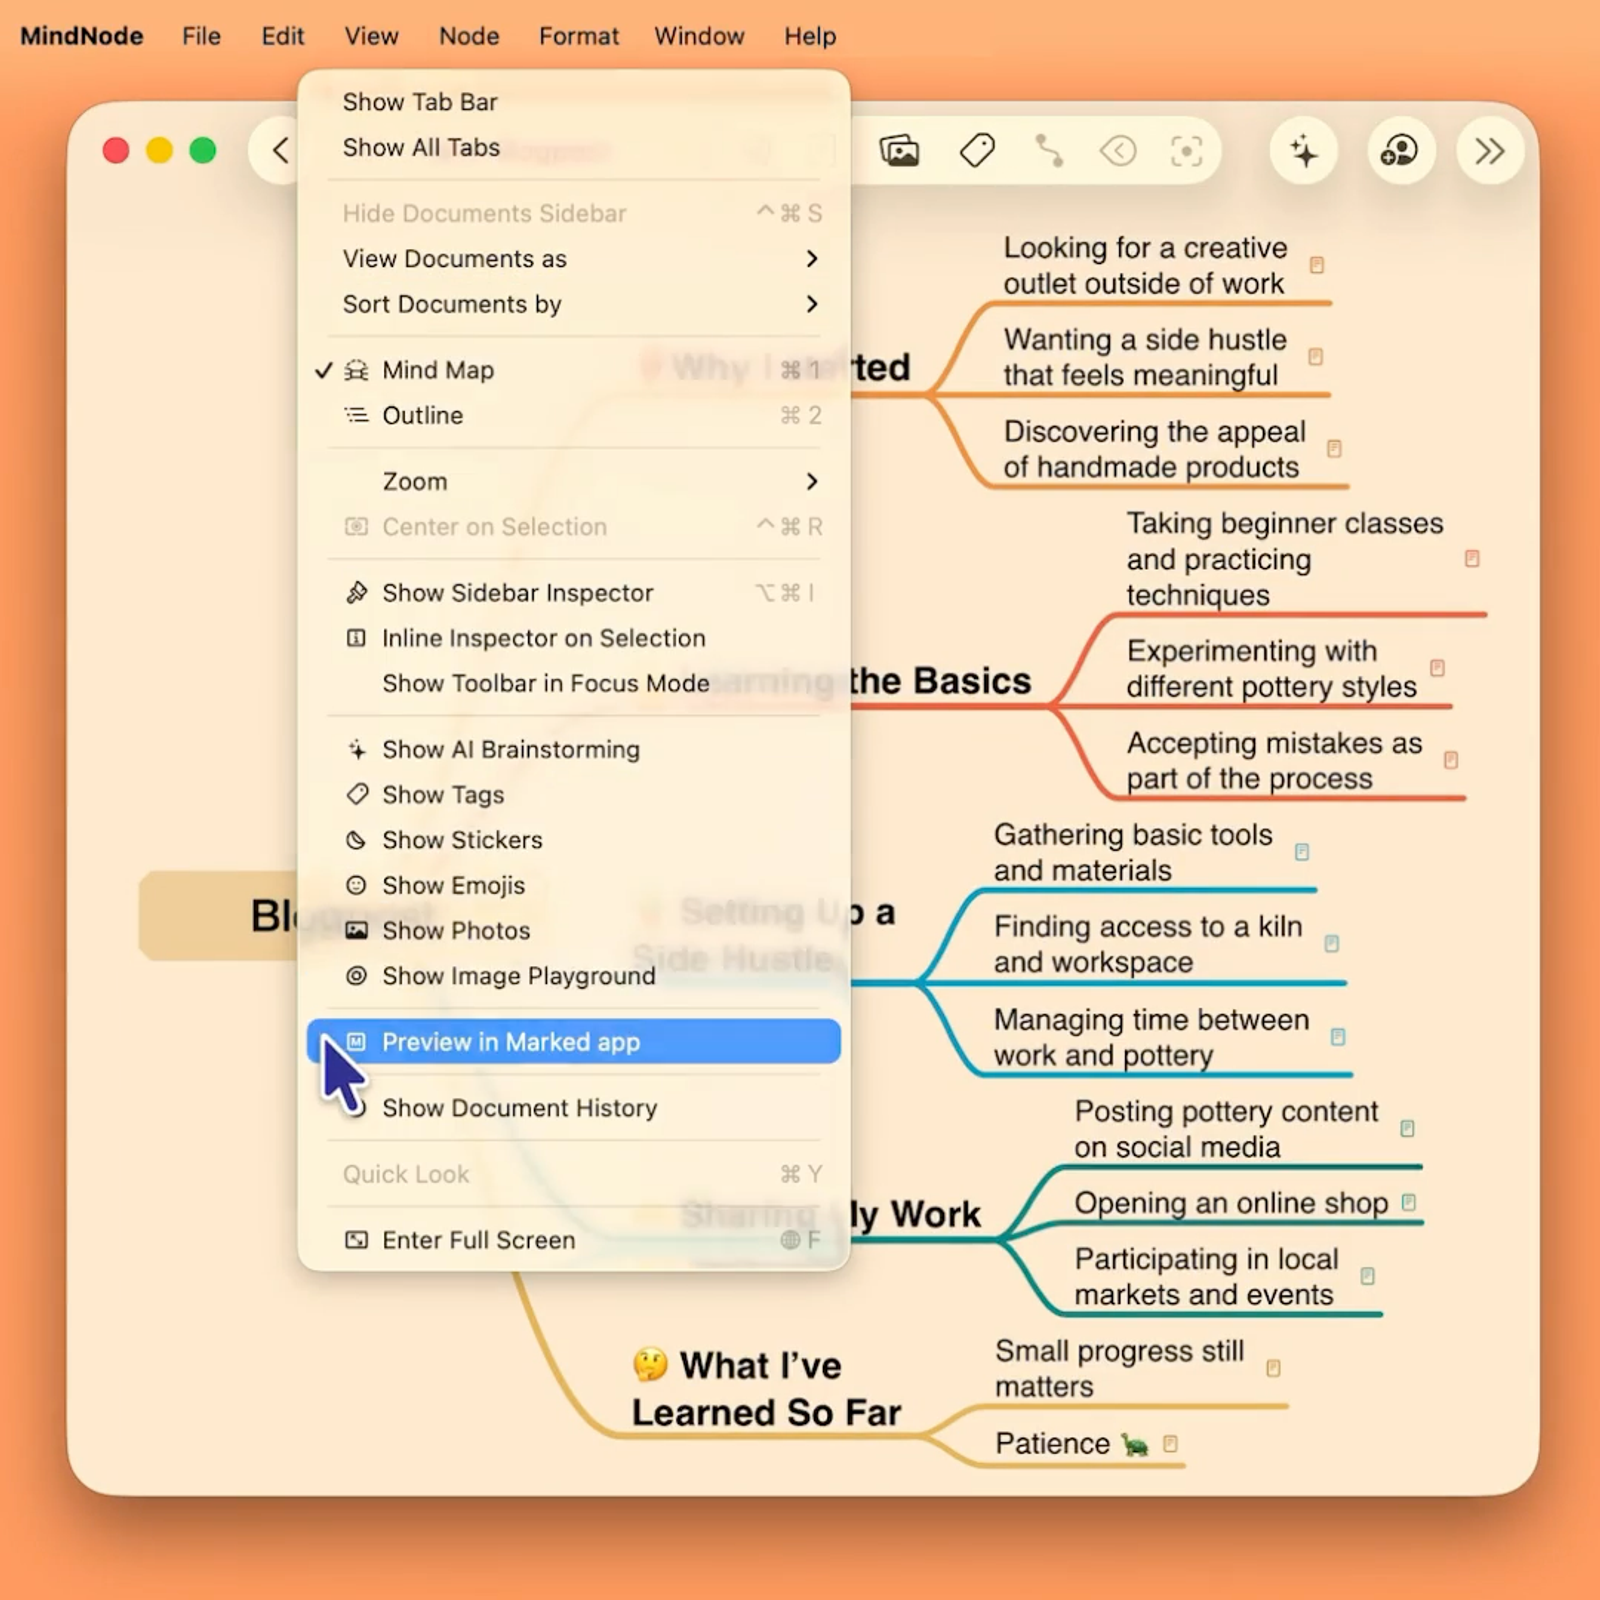1600x1600 pixels.
Task: Choose Show Image Playground
Action: (x=573, y=976)
